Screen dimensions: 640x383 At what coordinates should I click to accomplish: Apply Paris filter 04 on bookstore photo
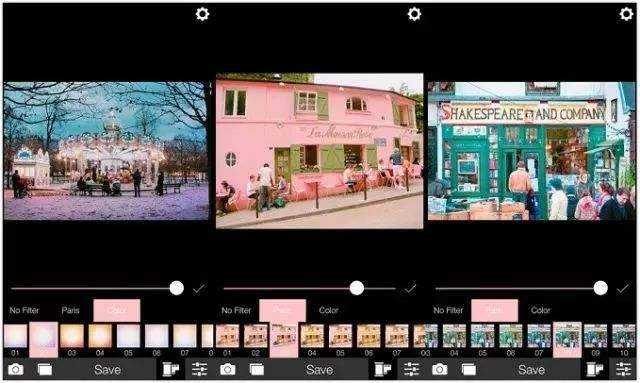click(x=454, y=340)
